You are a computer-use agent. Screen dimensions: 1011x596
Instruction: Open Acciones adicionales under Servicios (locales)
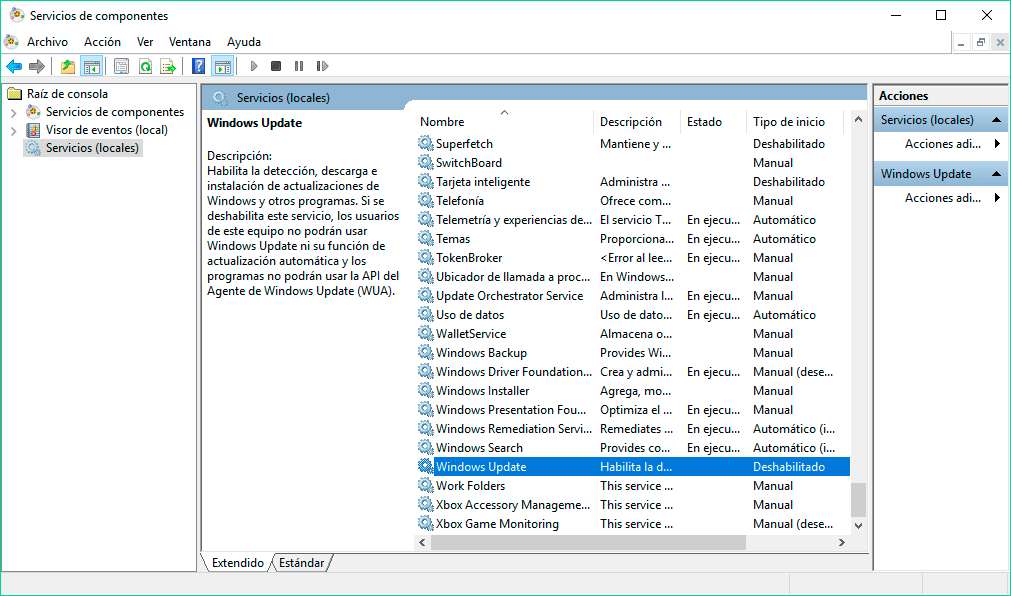[x=943, y=144]
